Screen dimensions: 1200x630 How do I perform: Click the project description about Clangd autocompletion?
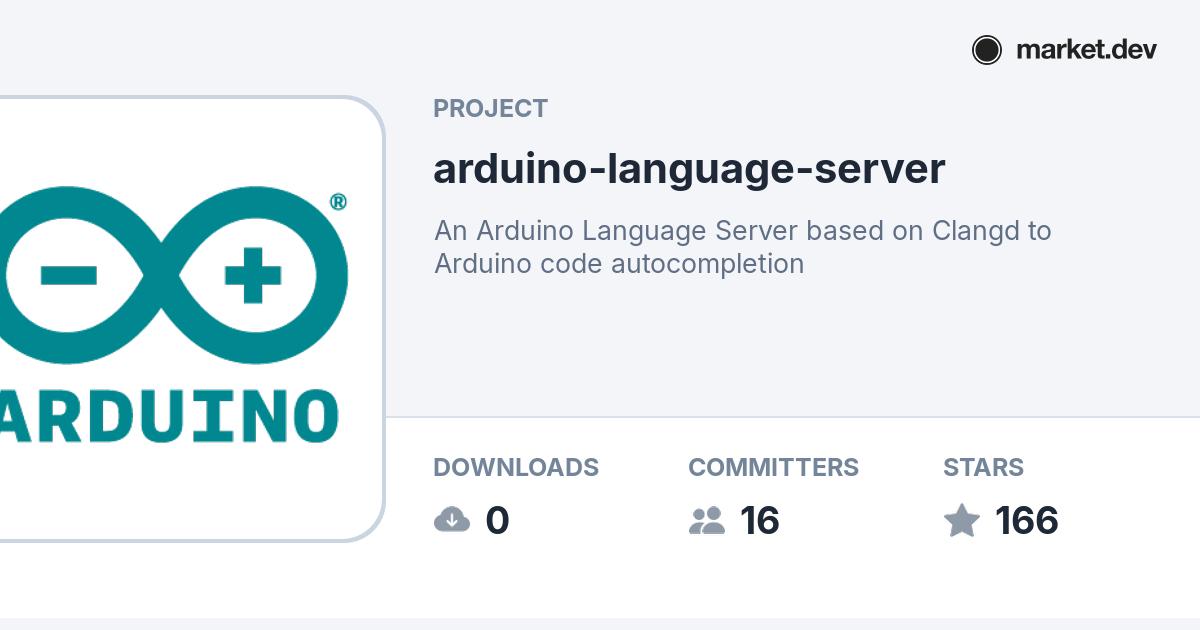point(742,247)
